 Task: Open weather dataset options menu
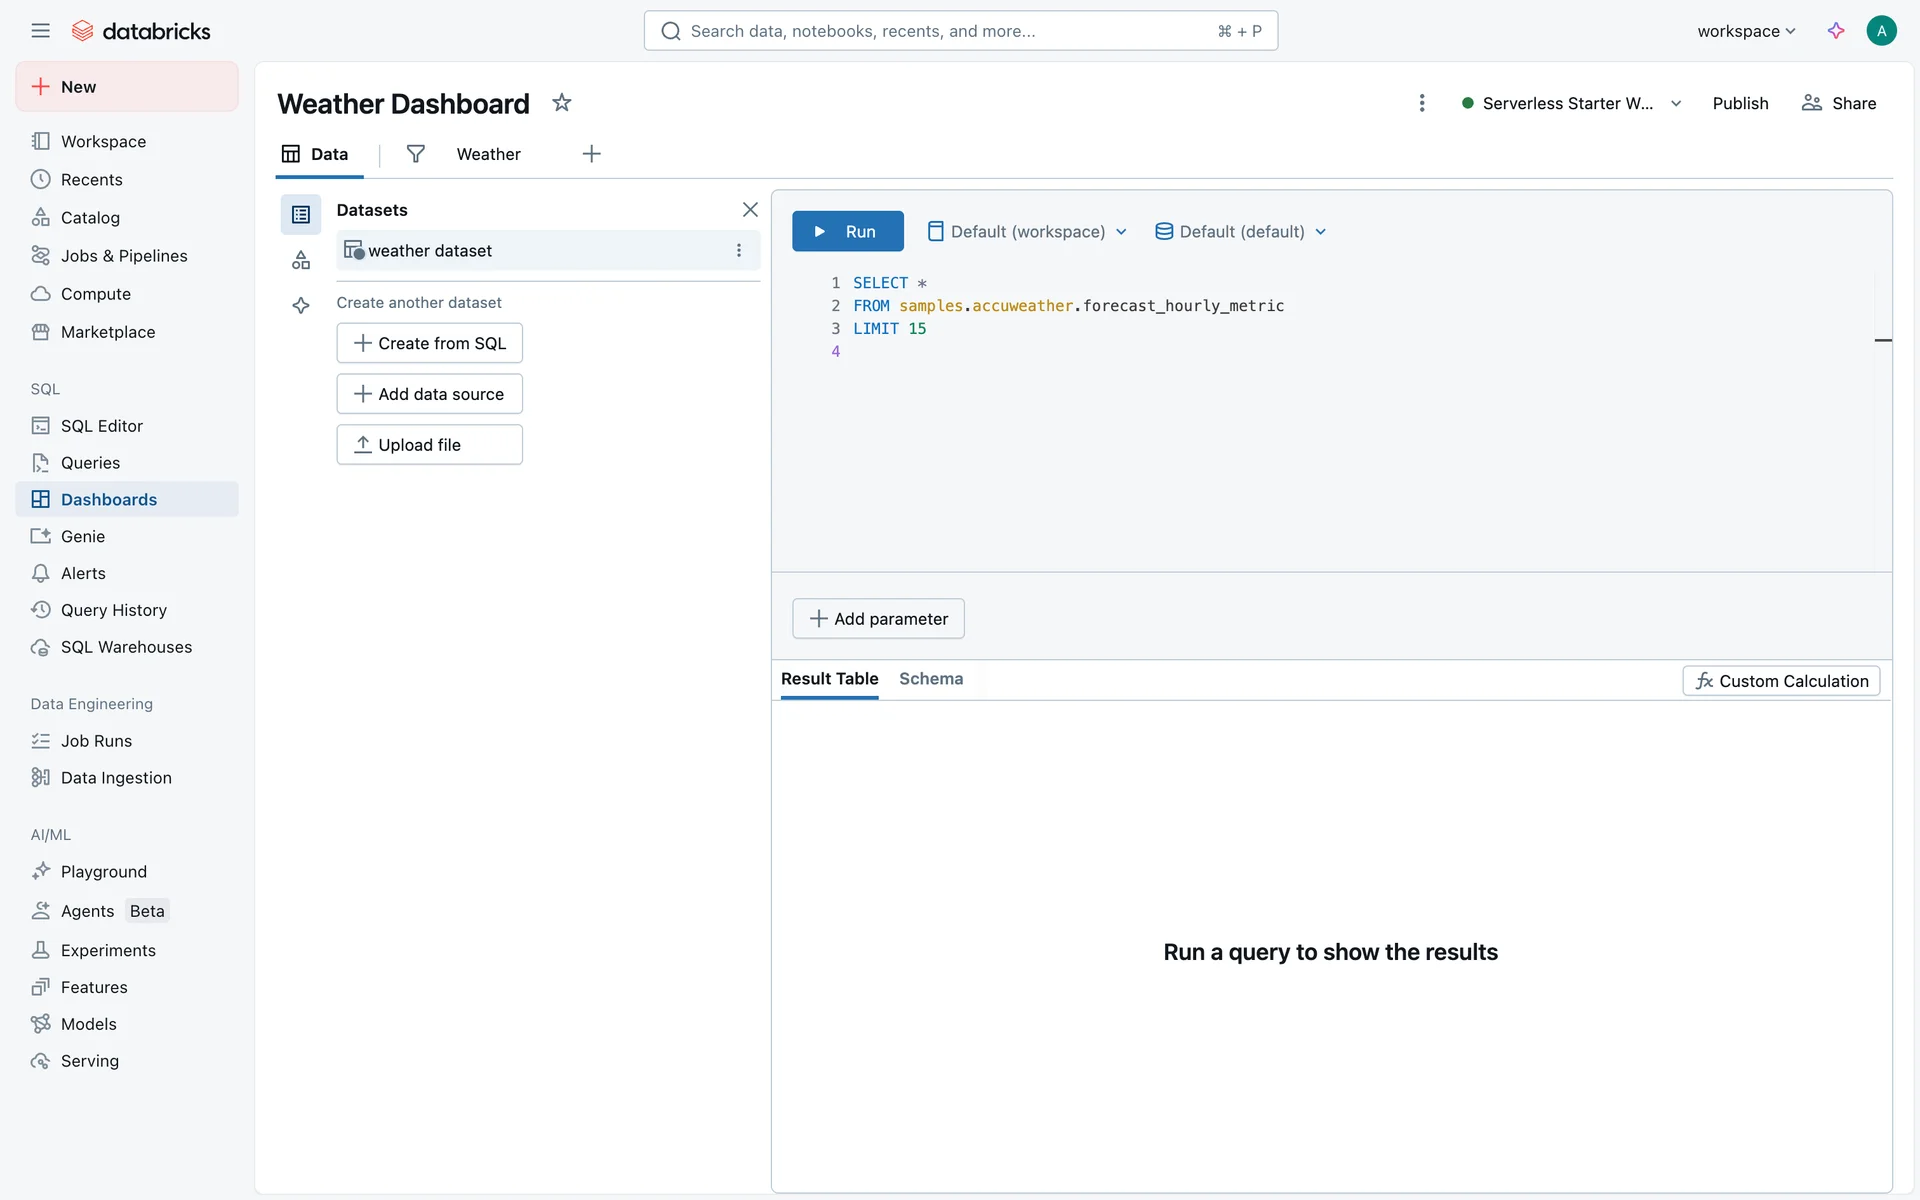739,251
